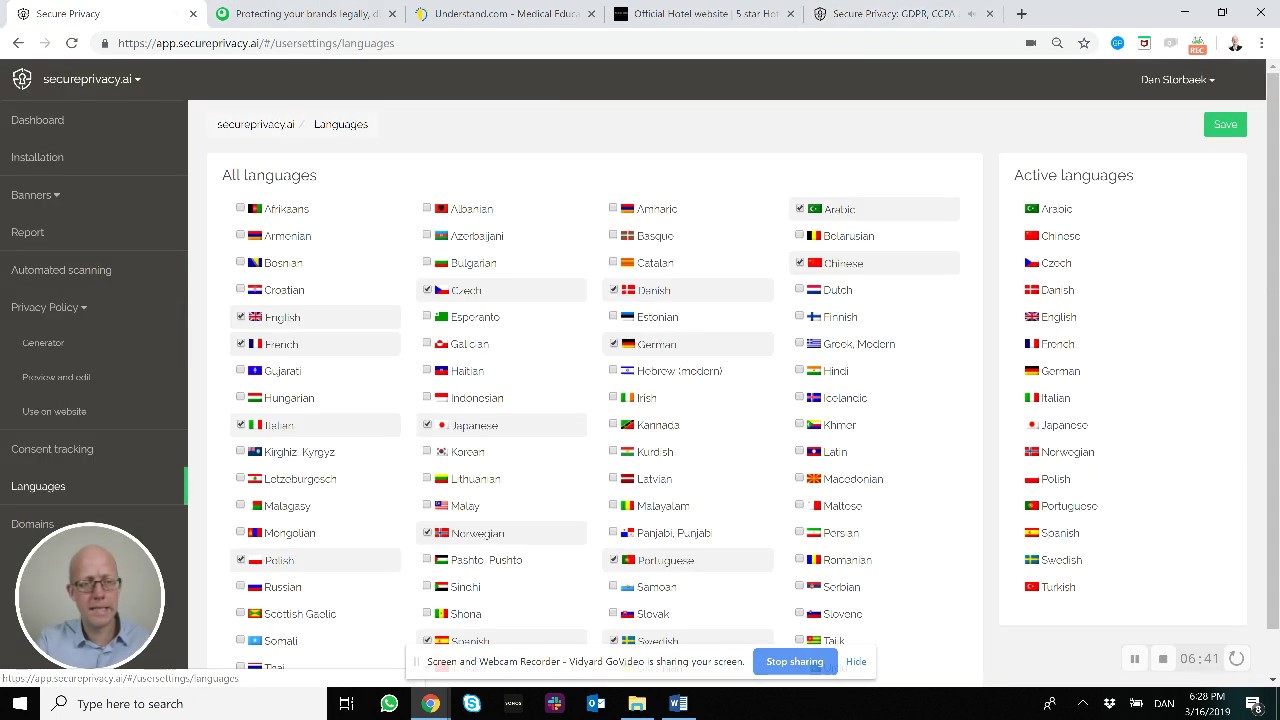Uncheck the Arabic language checkbox
The width and height of the screenshot is (1280, 720).
point(800,208)
